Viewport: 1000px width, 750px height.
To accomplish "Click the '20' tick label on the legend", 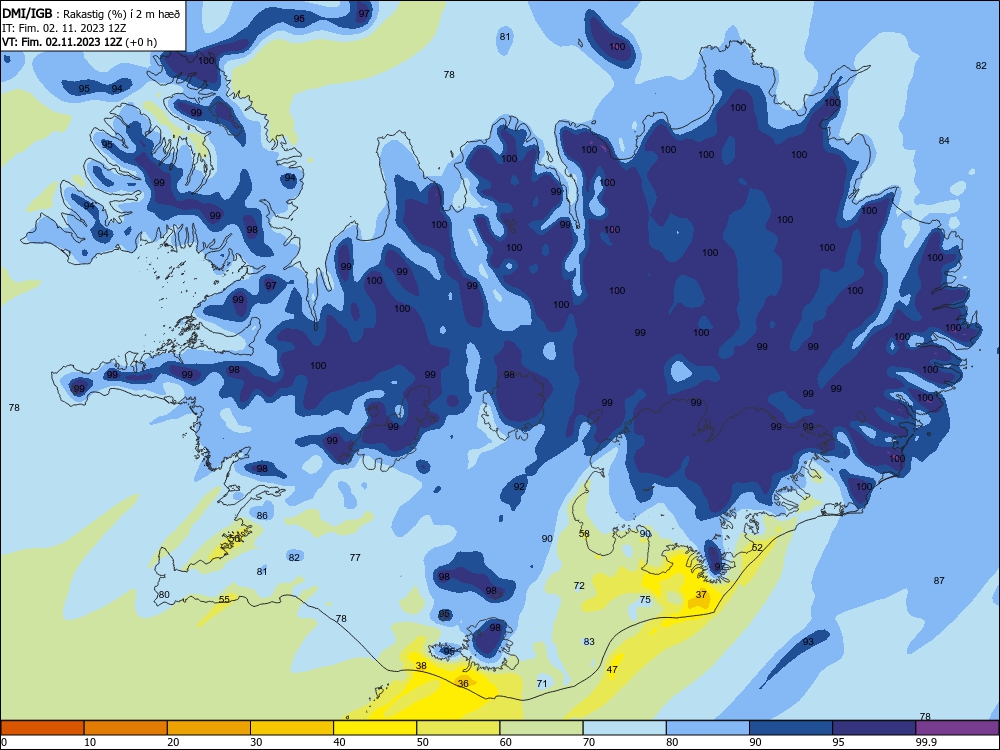I will tap(173, 742).
